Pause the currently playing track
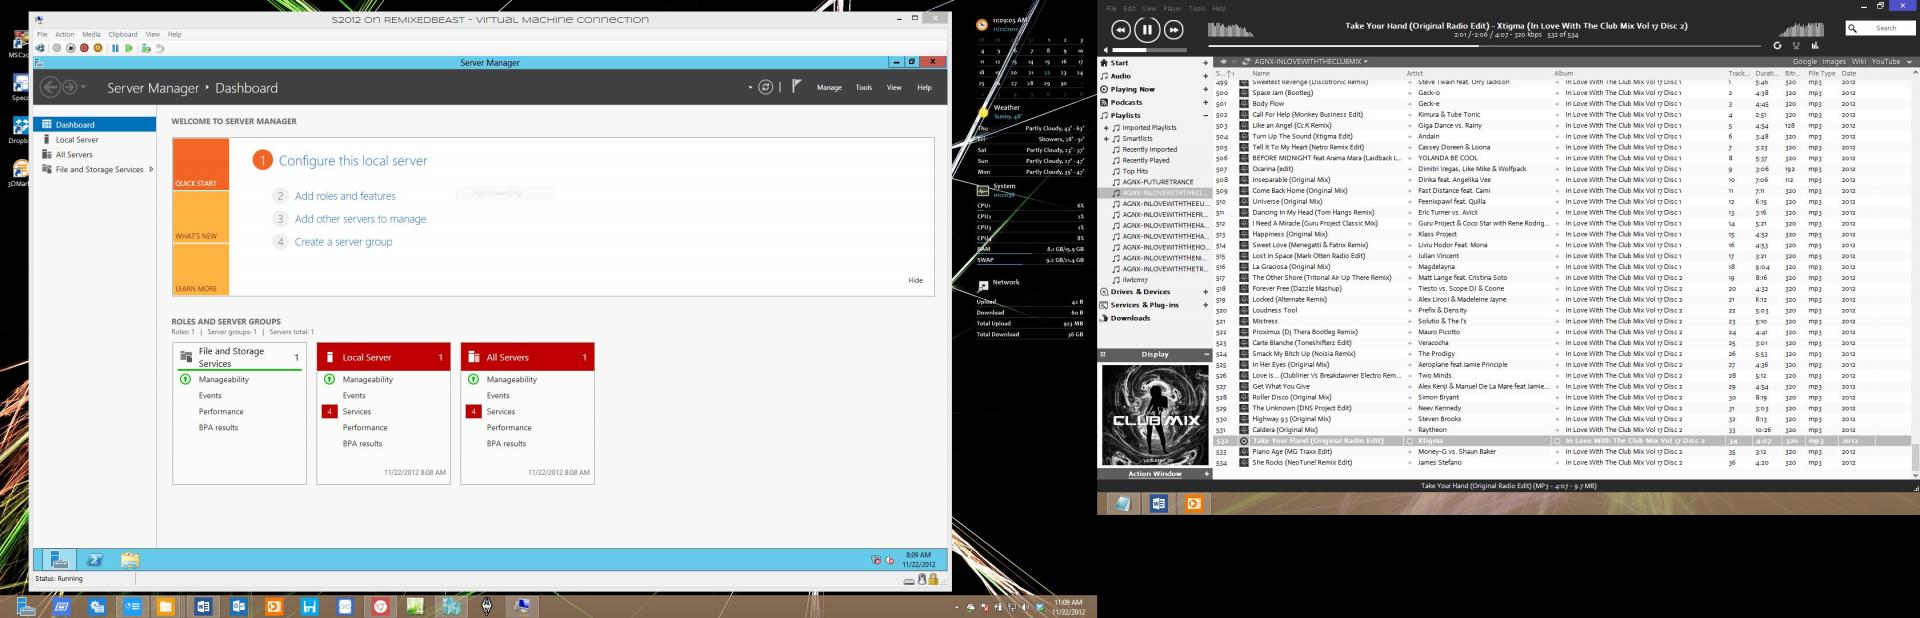This screenshot has height=618, width=1920. [x=1147, y=30]
